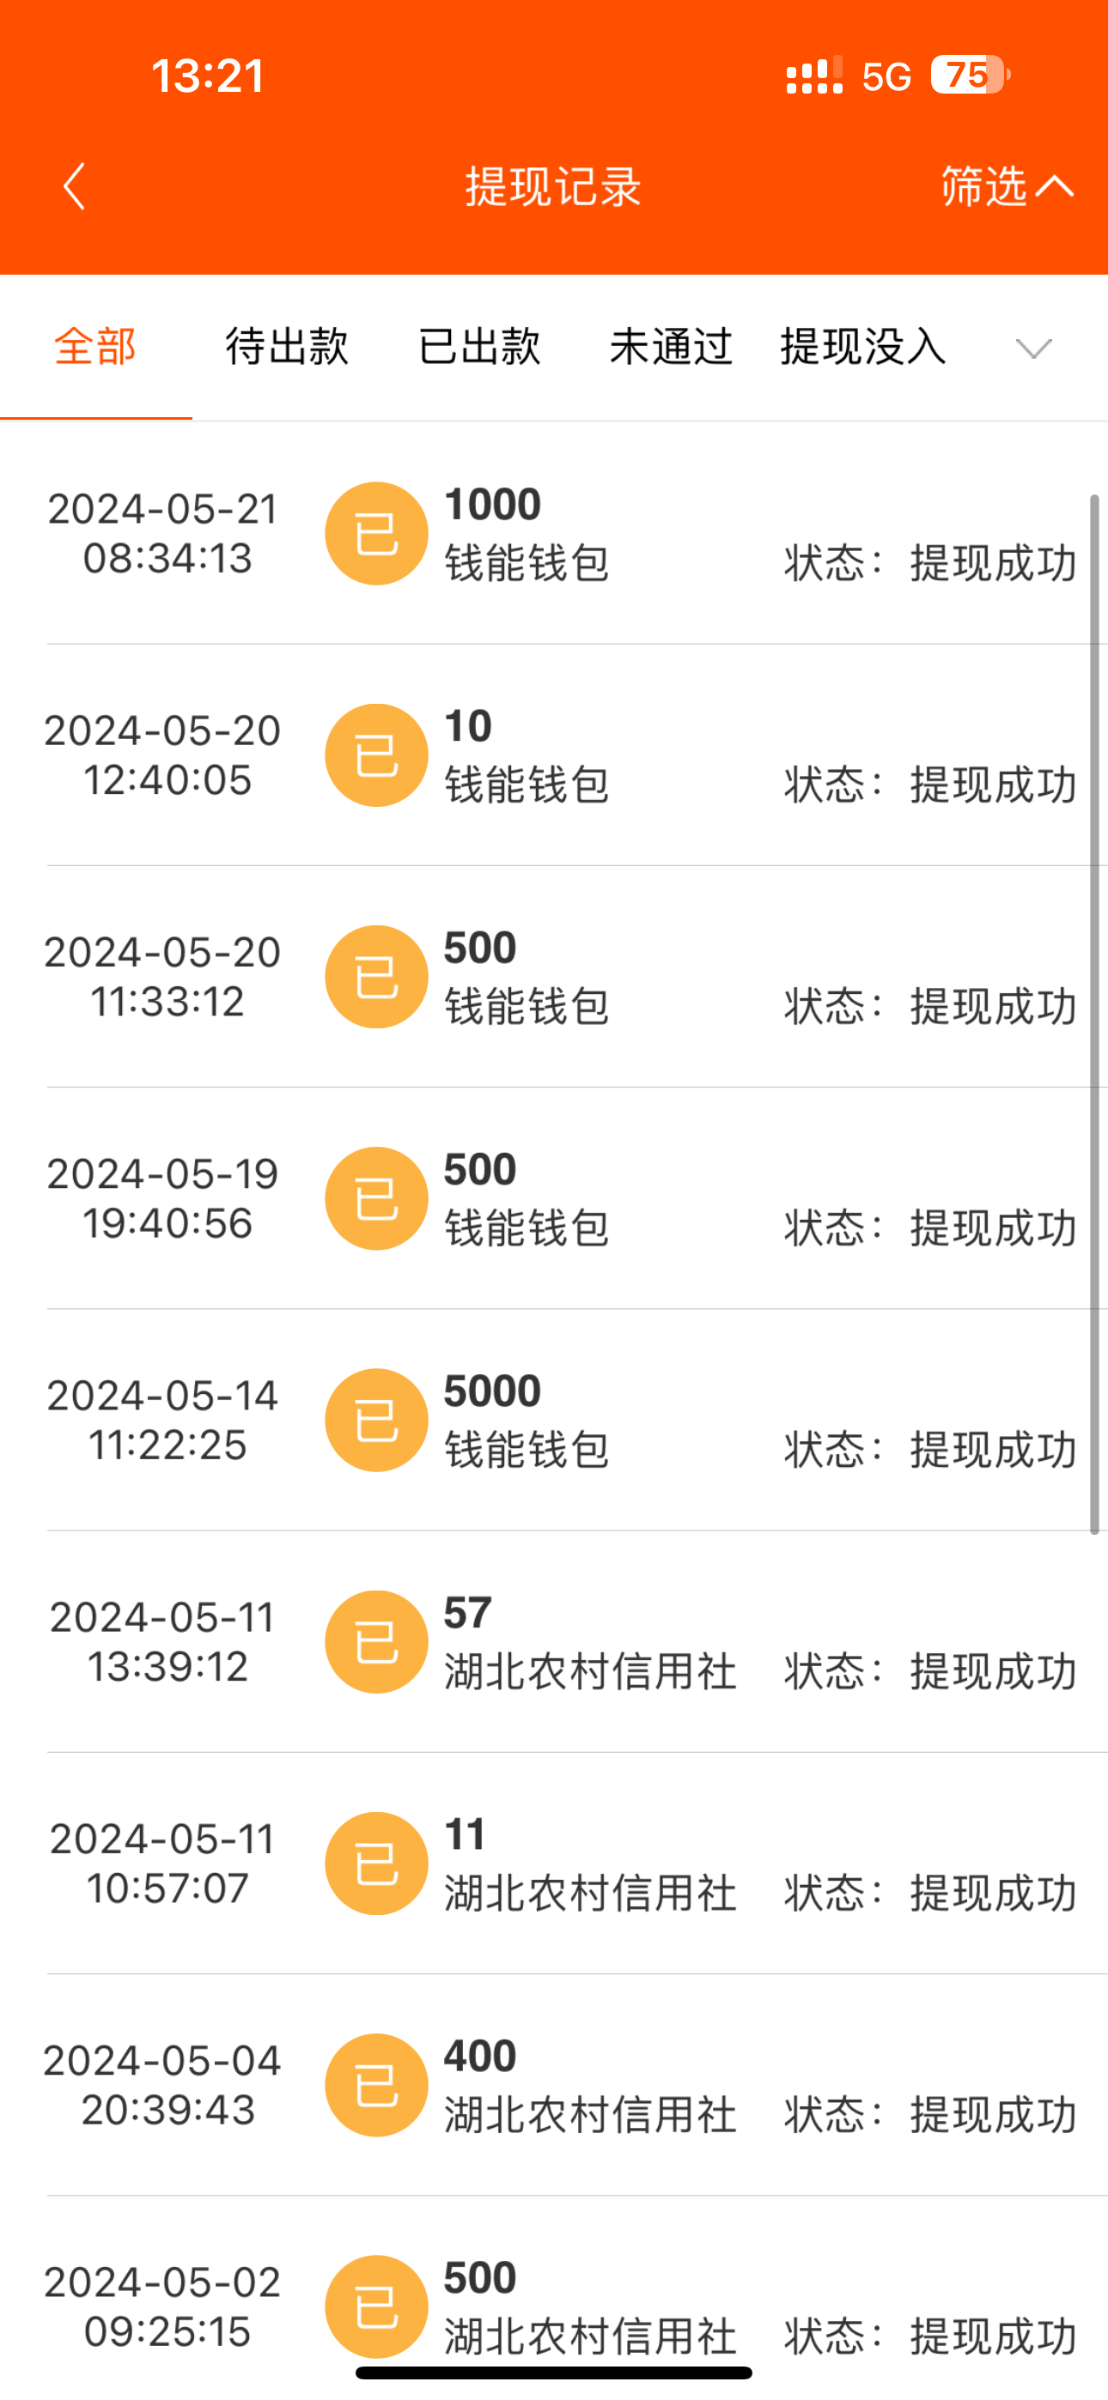Tap the 已 icon beside the 57 withdrawal
This screenshot has width=1108, height=2400.
click(x=377, y=1642)
